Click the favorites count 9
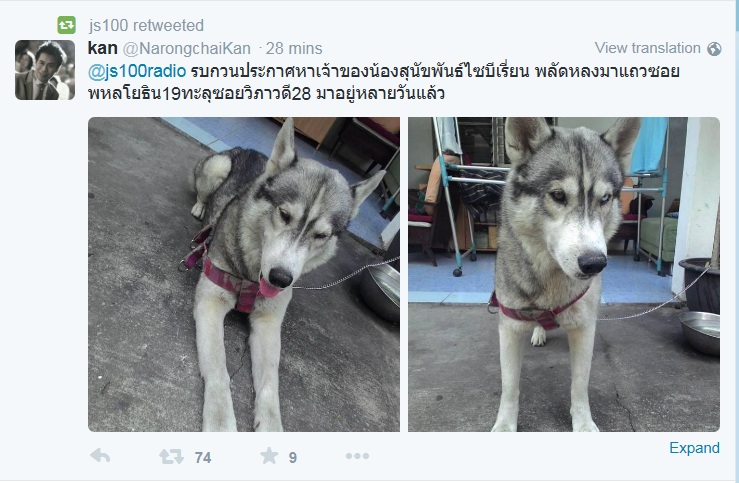Screen dimensions: 739x483 click(x=293, y=458)
